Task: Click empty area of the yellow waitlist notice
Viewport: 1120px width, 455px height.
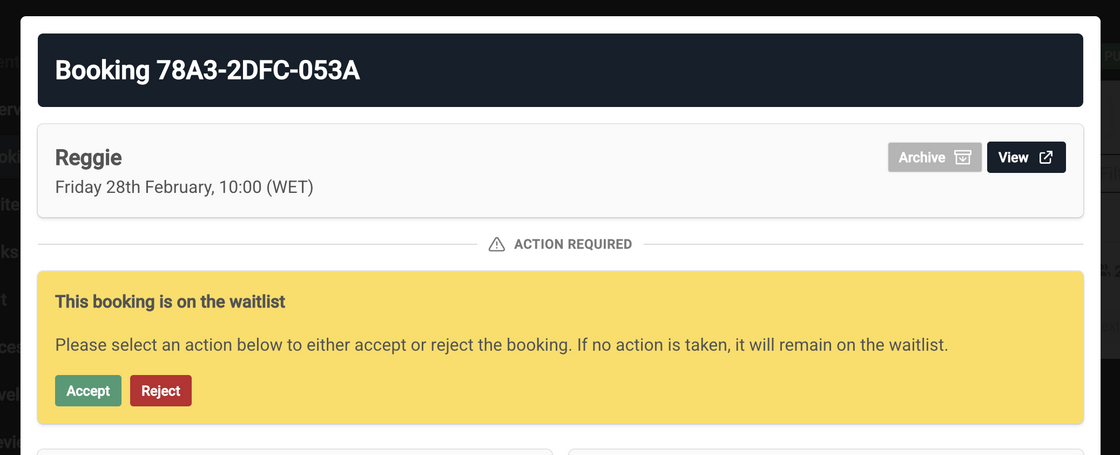Action: point(650,392)
